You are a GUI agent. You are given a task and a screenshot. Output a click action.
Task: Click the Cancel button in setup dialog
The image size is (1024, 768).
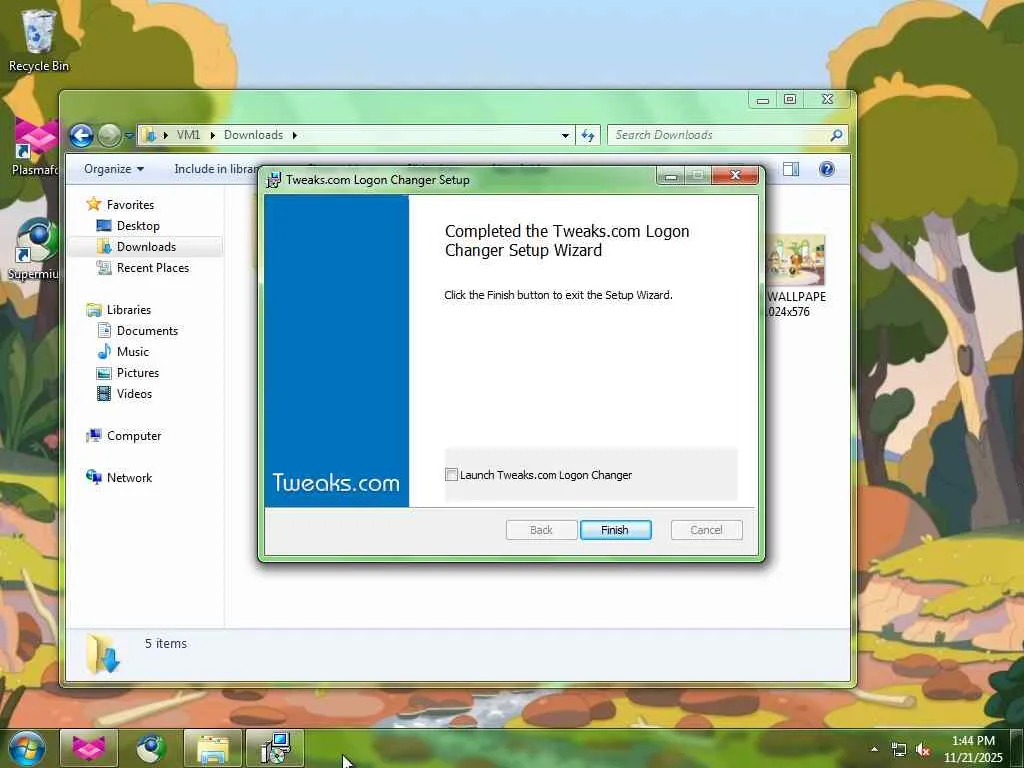click(707, 530)
